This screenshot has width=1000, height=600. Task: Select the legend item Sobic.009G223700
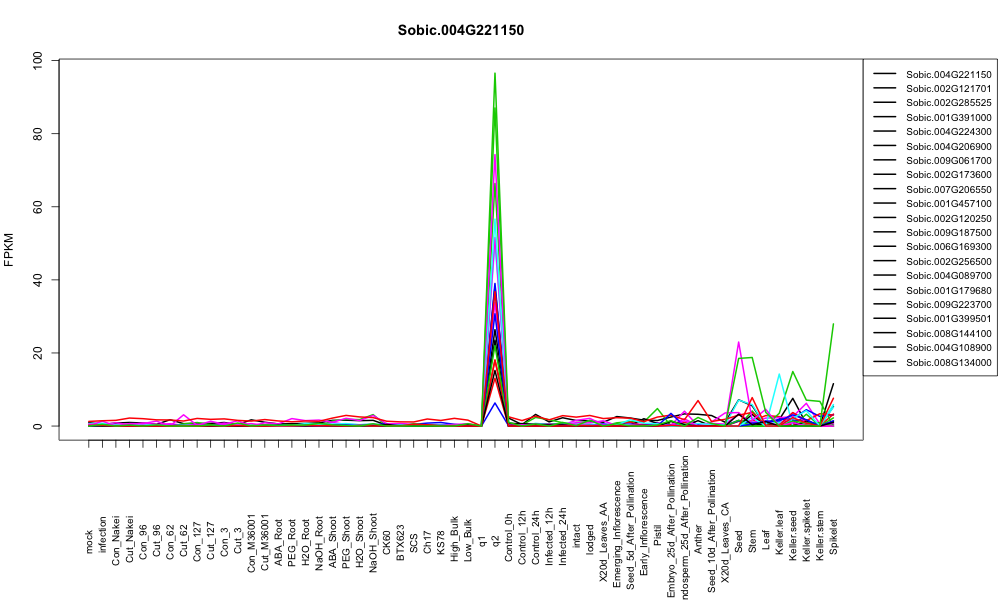pos(948,304)
